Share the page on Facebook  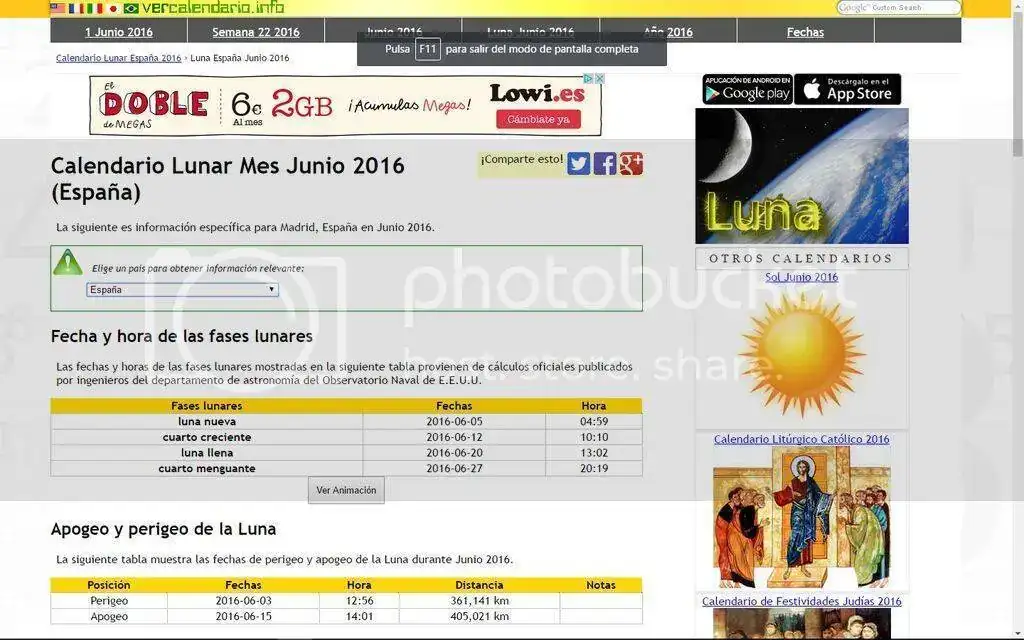coord(605,164)
